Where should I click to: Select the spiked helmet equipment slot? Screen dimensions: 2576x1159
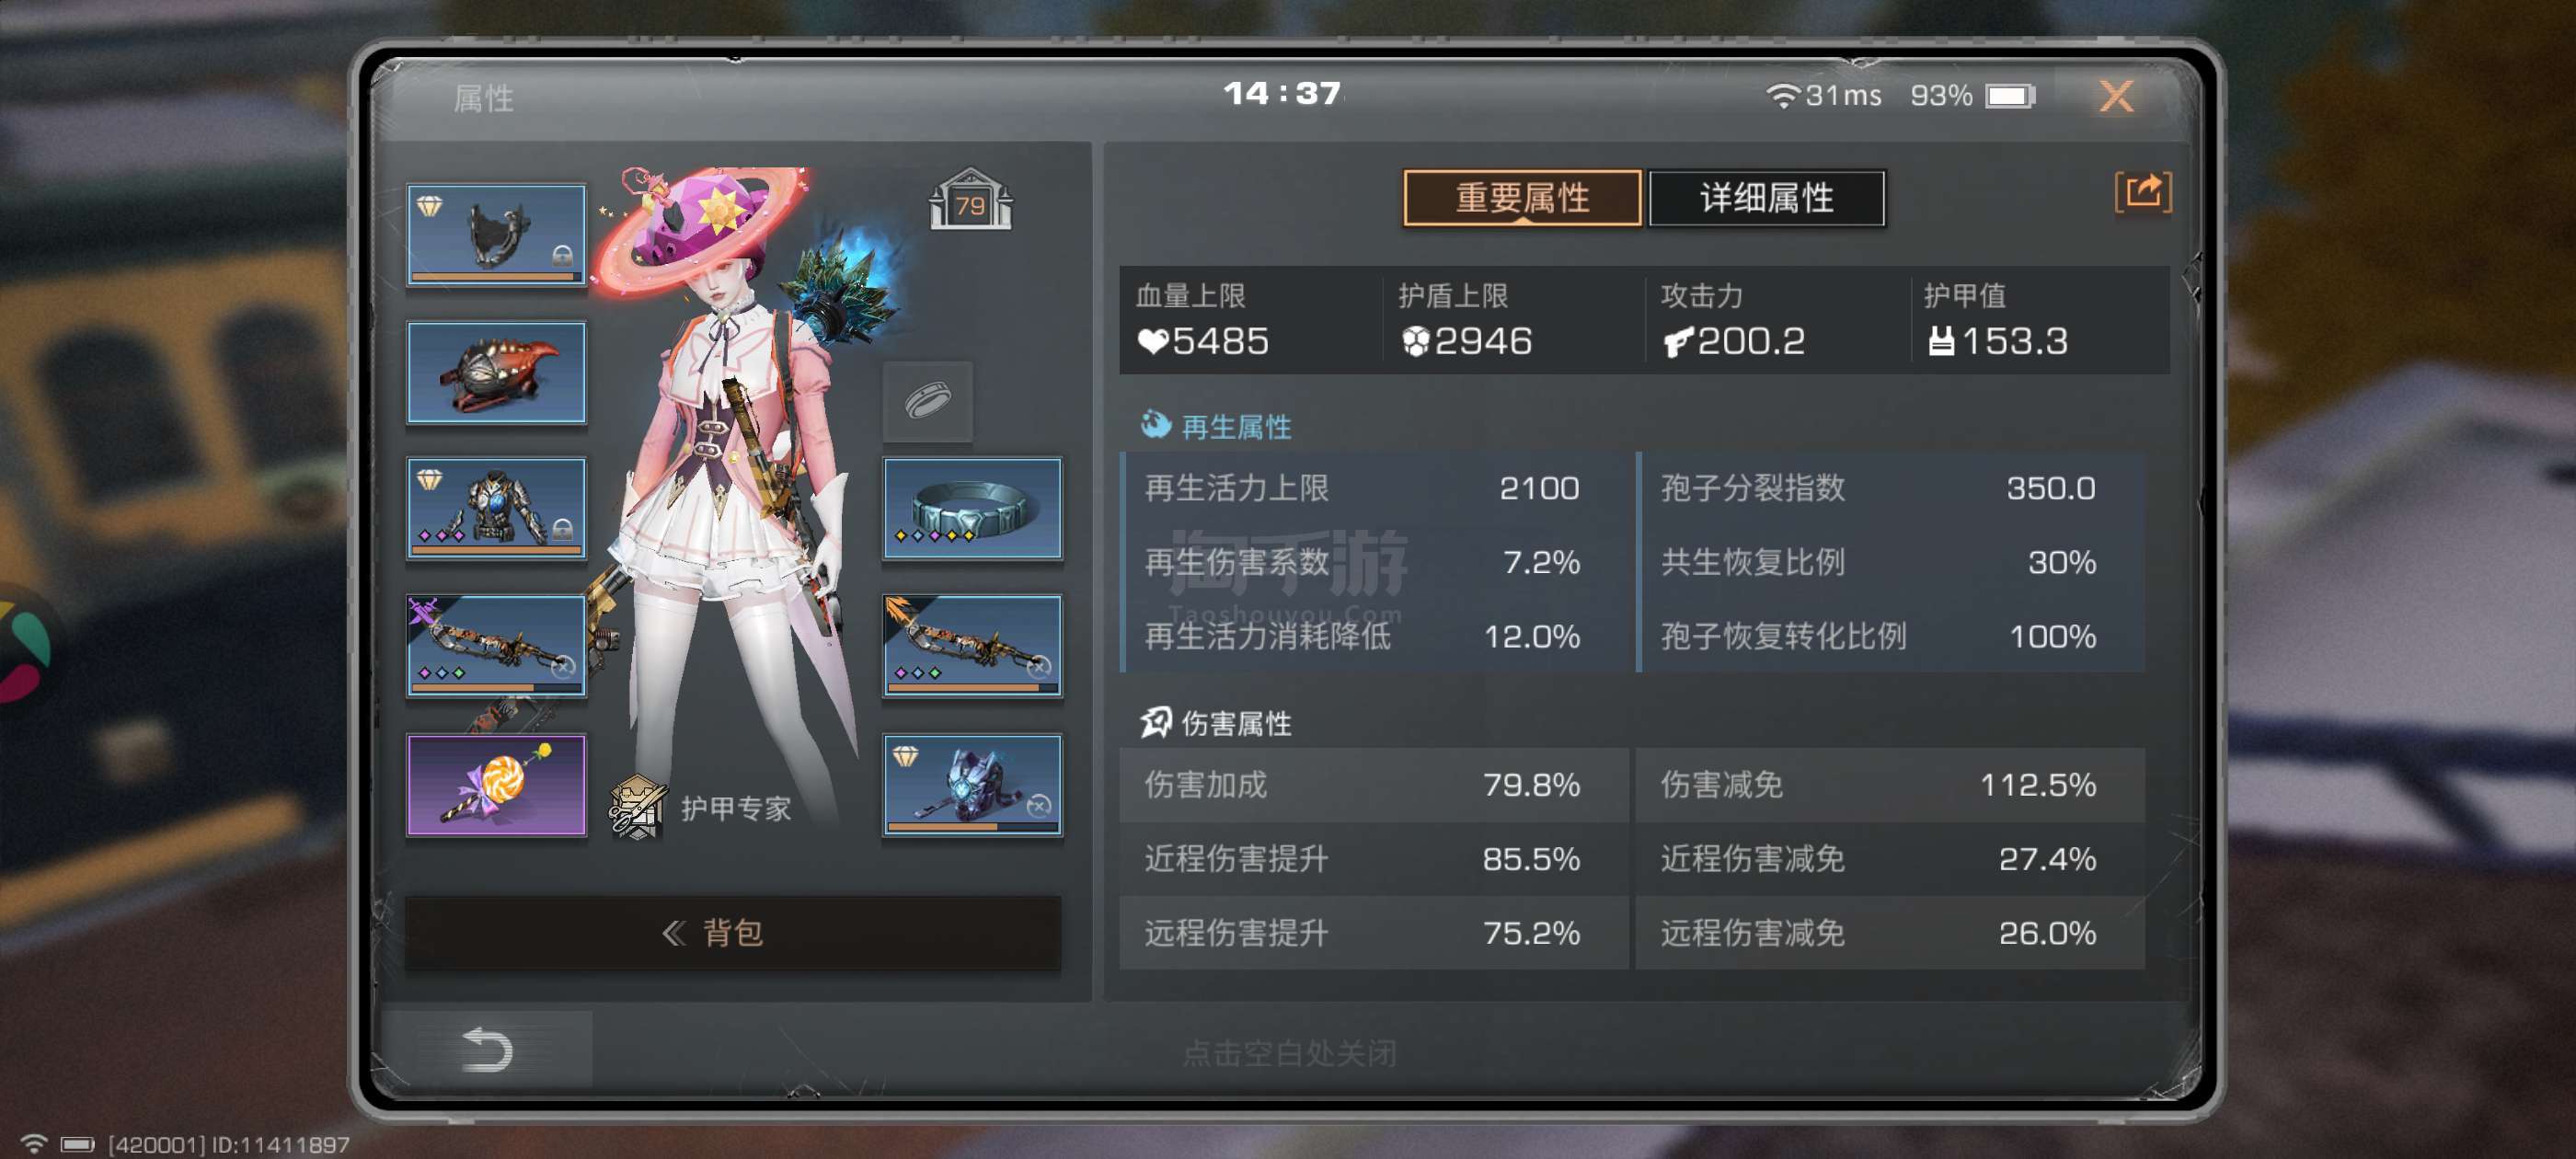tap(496, 372)
